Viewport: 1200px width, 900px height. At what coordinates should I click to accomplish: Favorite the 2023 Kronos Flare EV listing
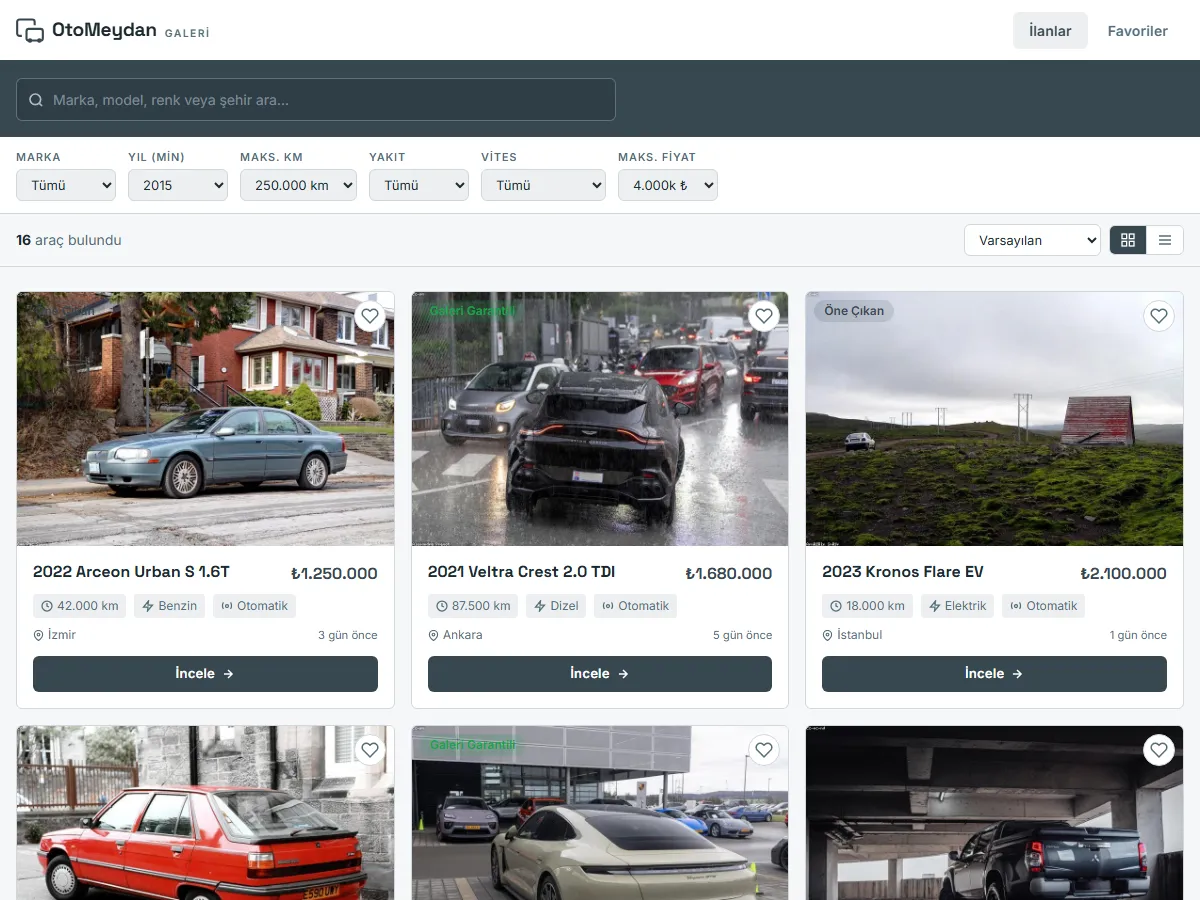point(1159,317)
